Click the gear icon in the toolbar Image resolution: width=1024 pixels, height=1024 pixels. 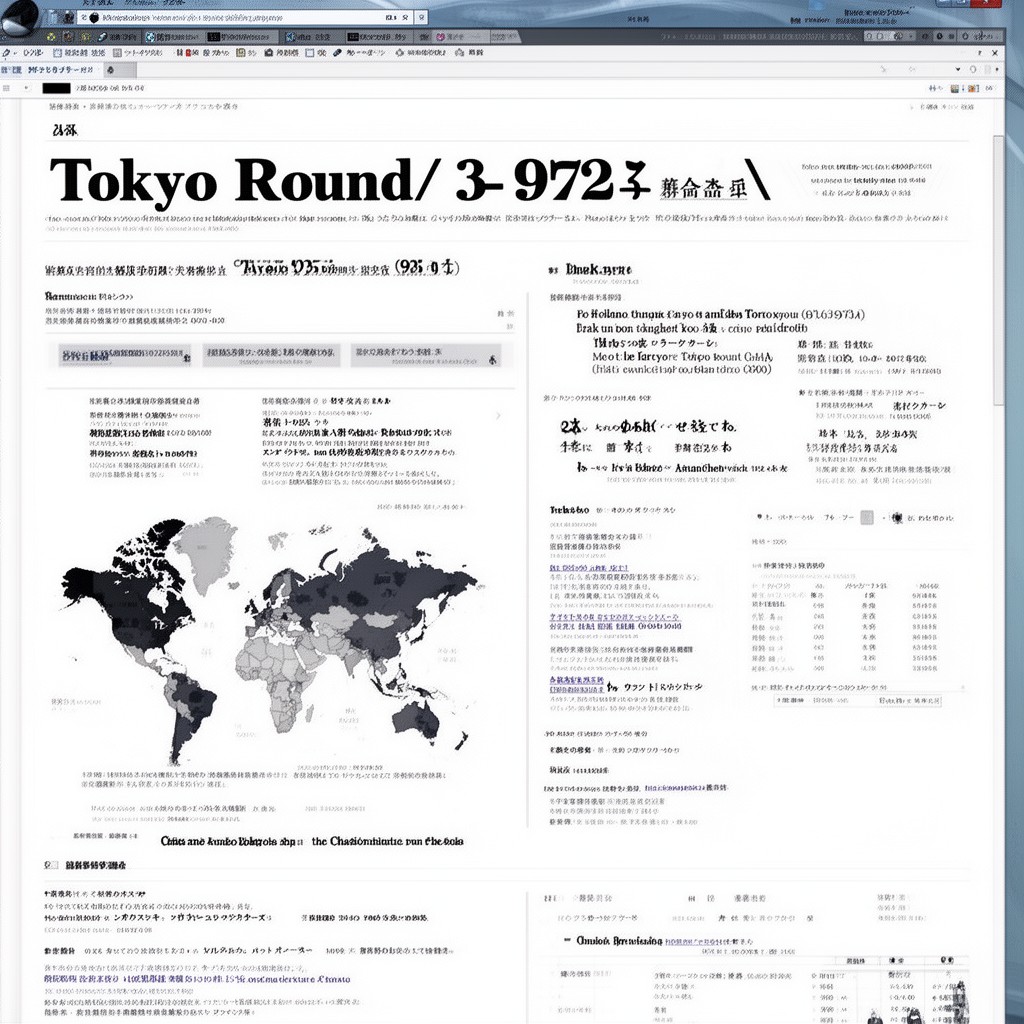tap(399, 52)
